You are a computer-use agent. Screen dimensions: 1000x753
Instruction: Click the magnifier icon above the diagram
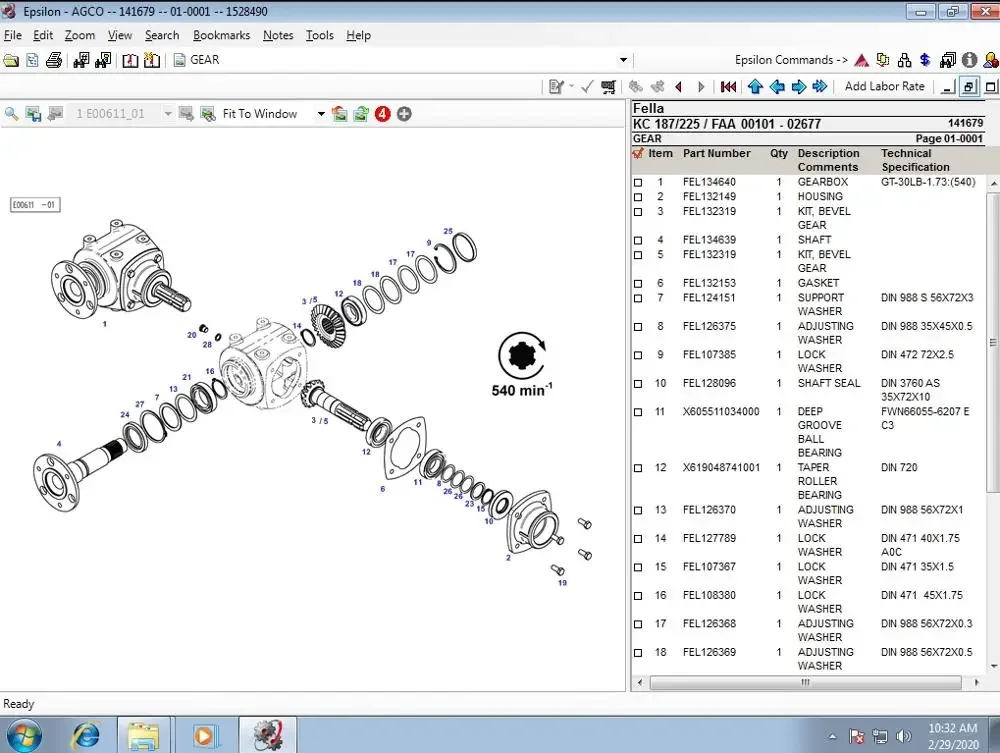coord(12,114)
